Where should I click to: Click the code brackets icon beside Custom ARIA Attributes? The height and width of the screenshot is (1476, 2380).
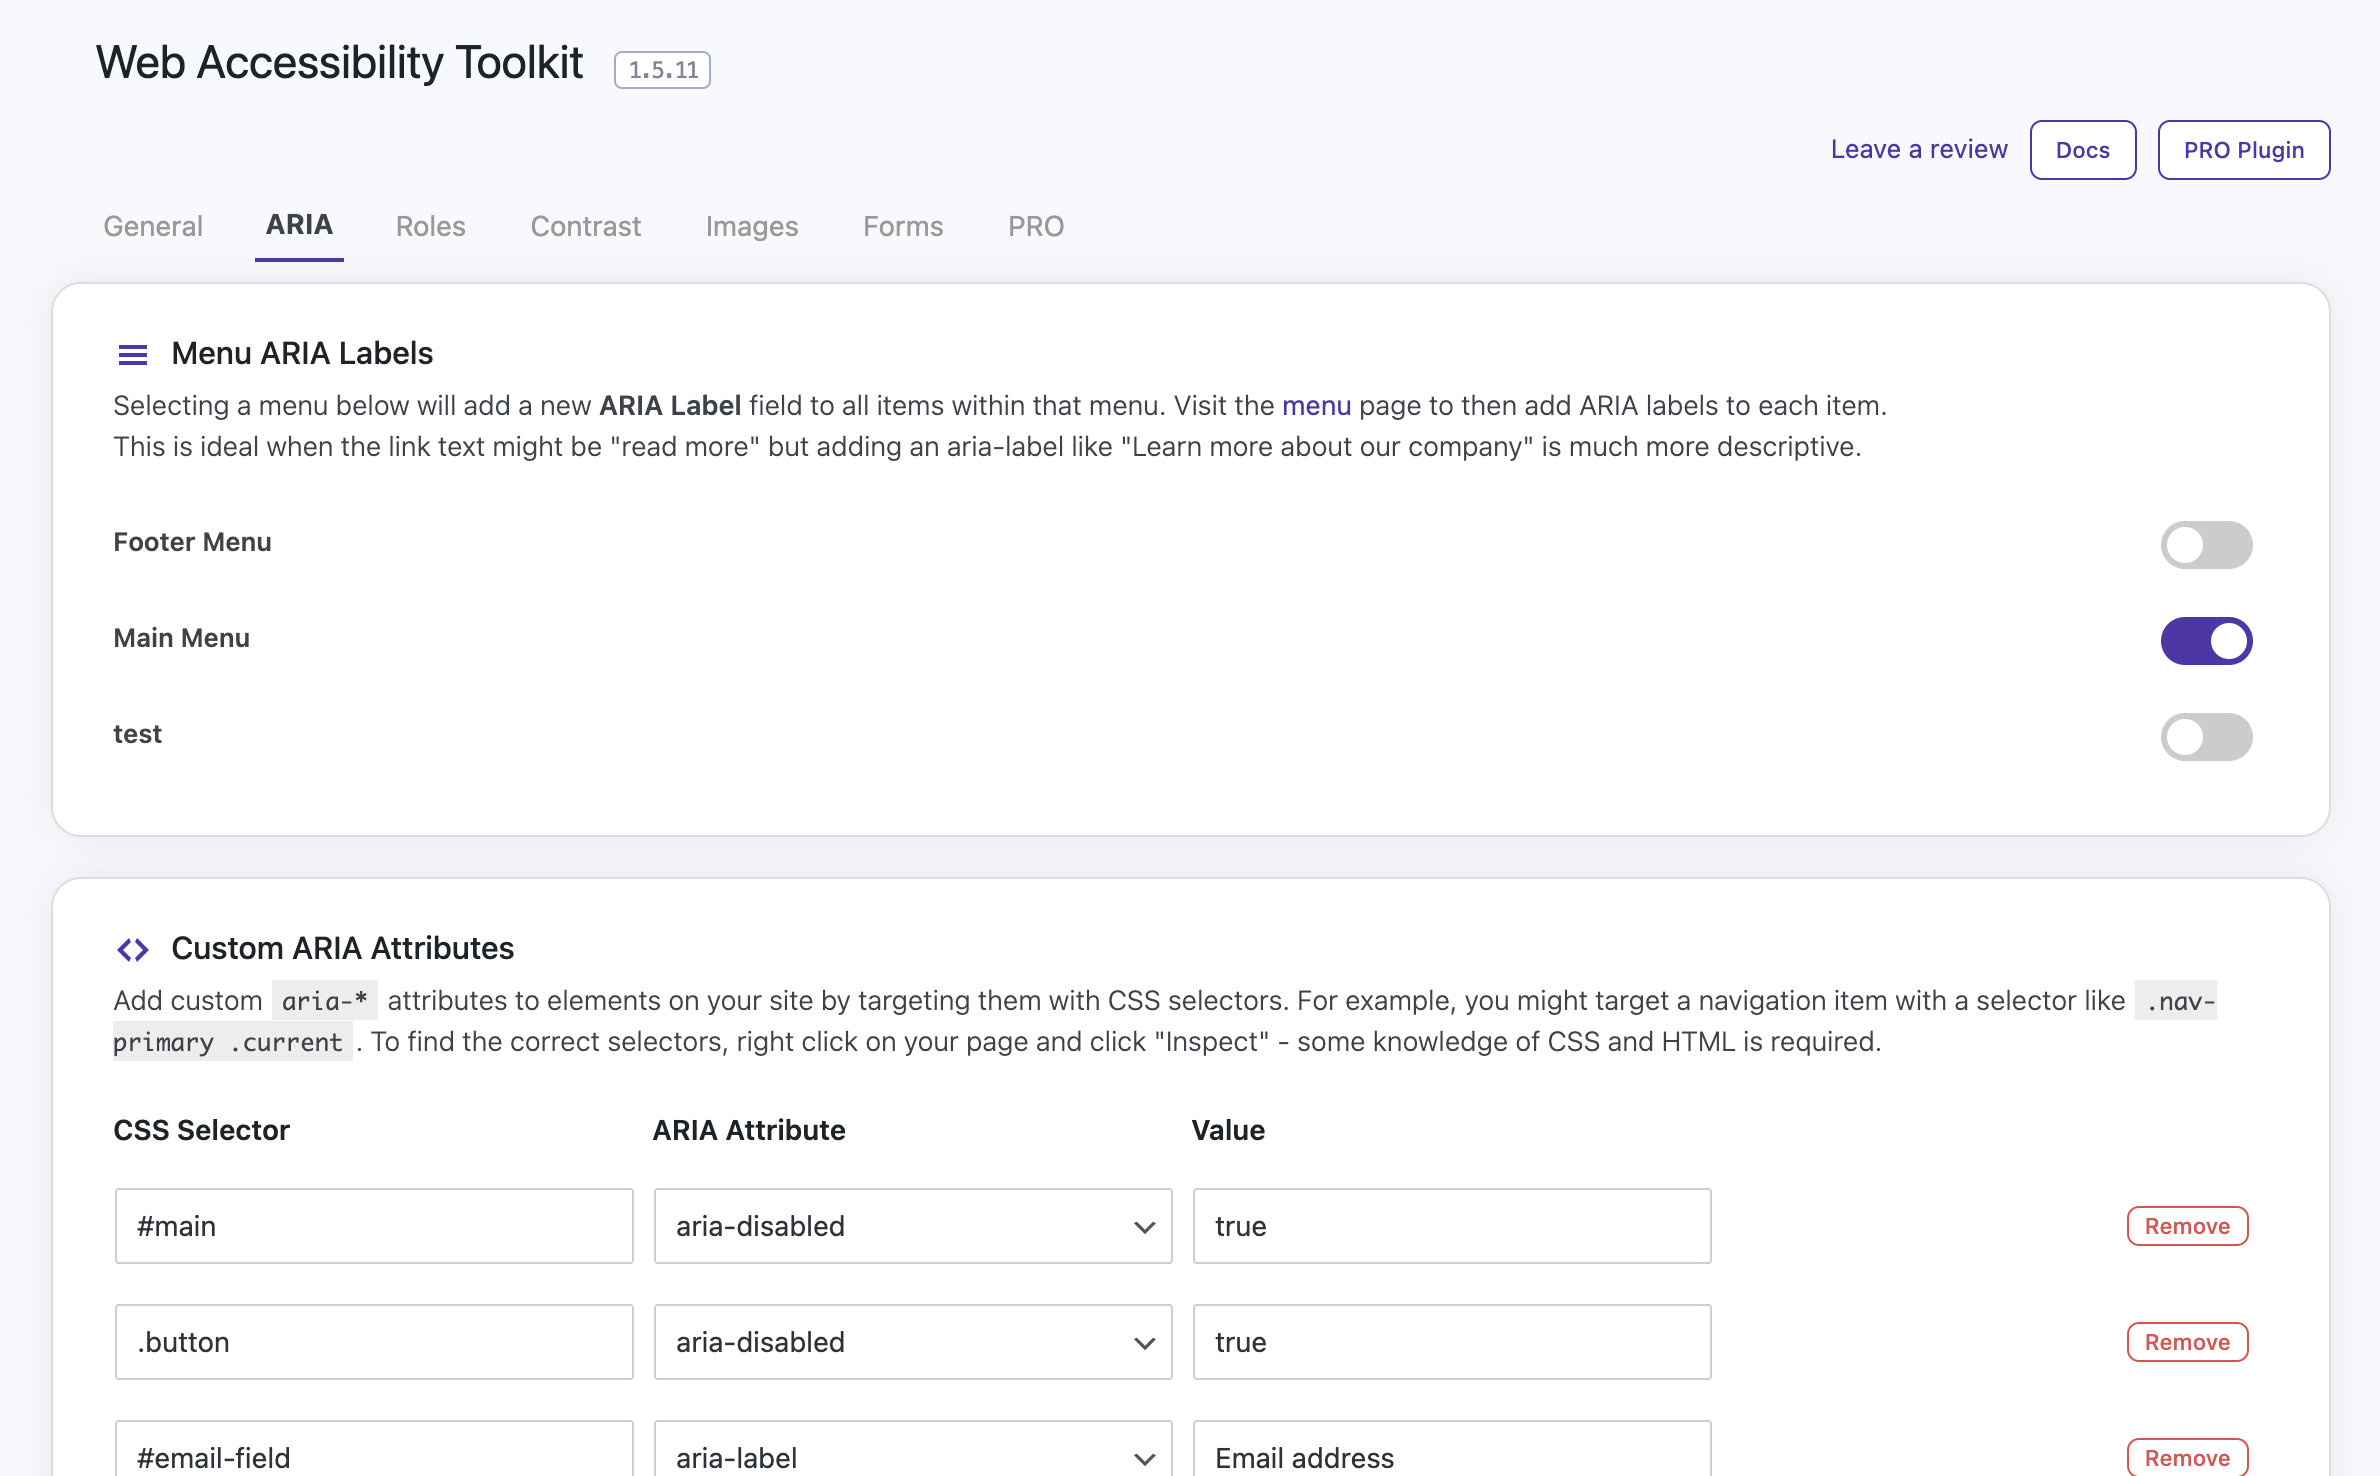(x=132, y=949)
